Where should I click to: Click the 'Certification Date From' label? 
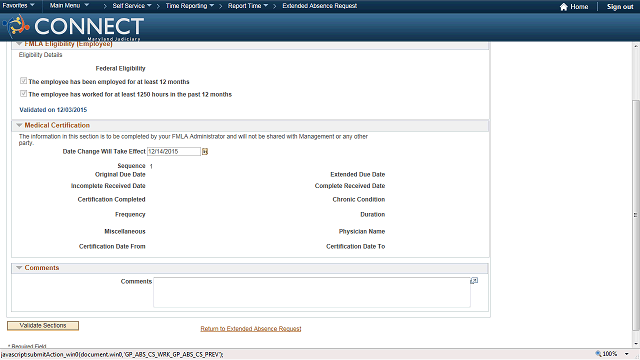(112, 247)
